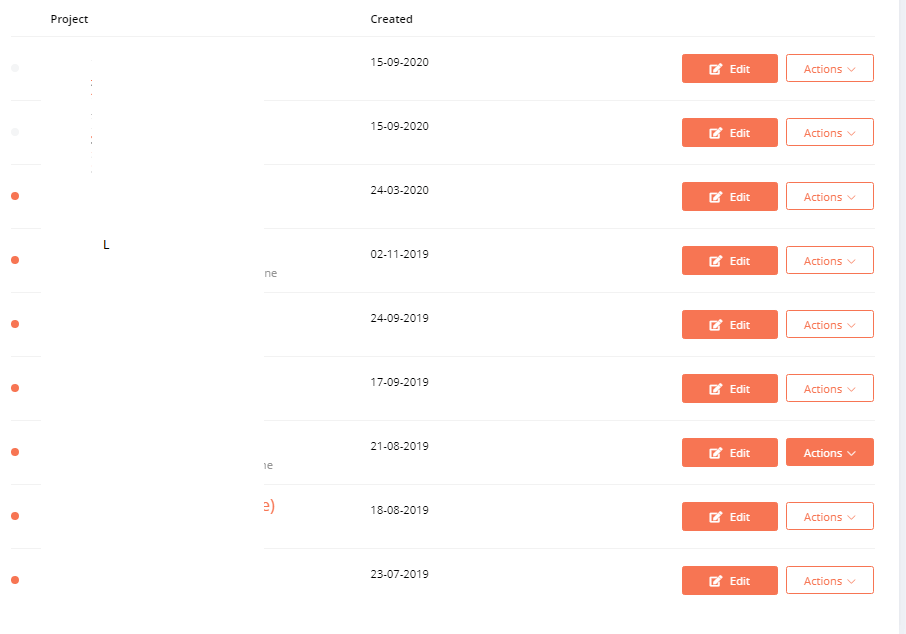
Task: Click the pencil icon in the 17-09-2019 row
Action: click(x=715, y=389)
